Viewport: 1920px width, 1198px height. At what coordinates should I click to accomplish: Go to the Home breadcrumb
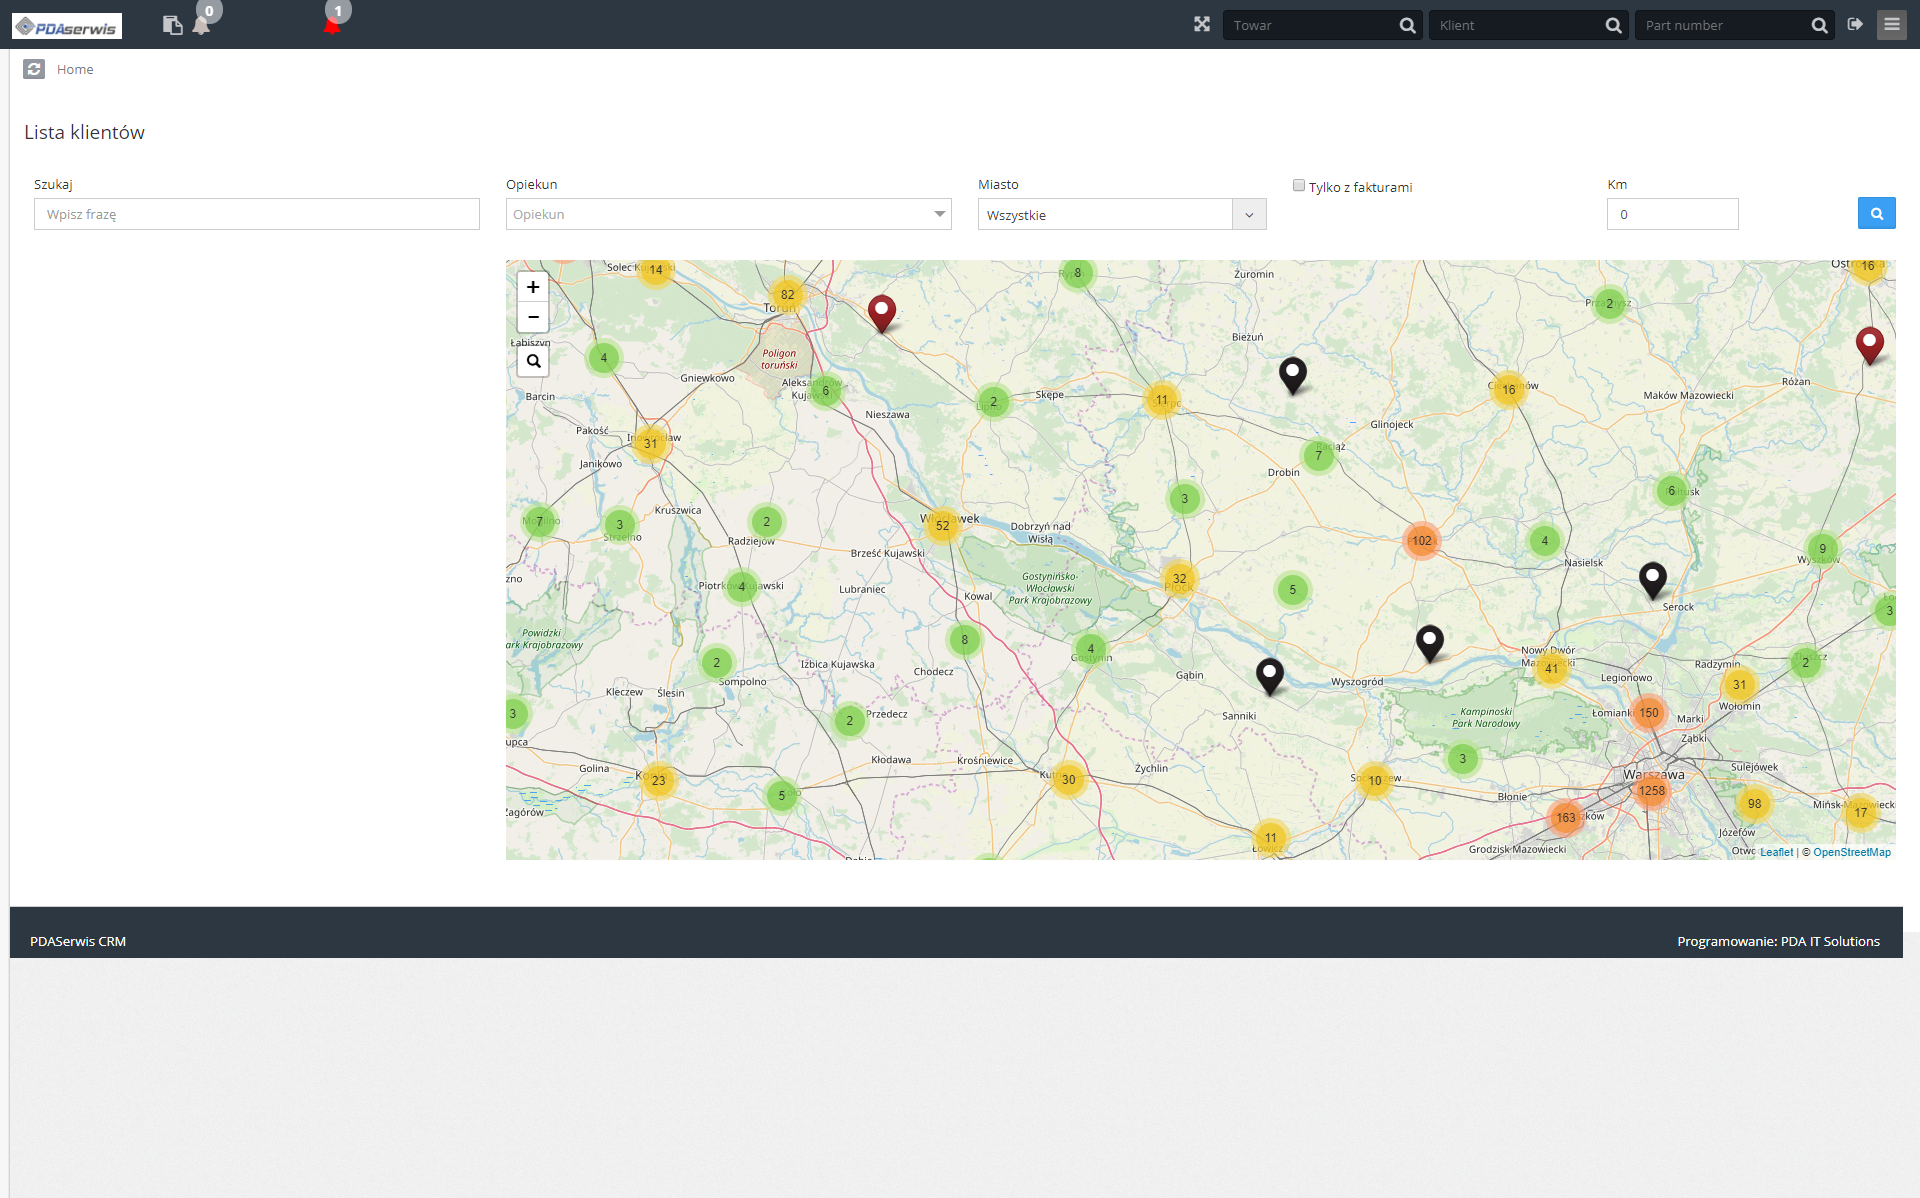tap(75, 69)
